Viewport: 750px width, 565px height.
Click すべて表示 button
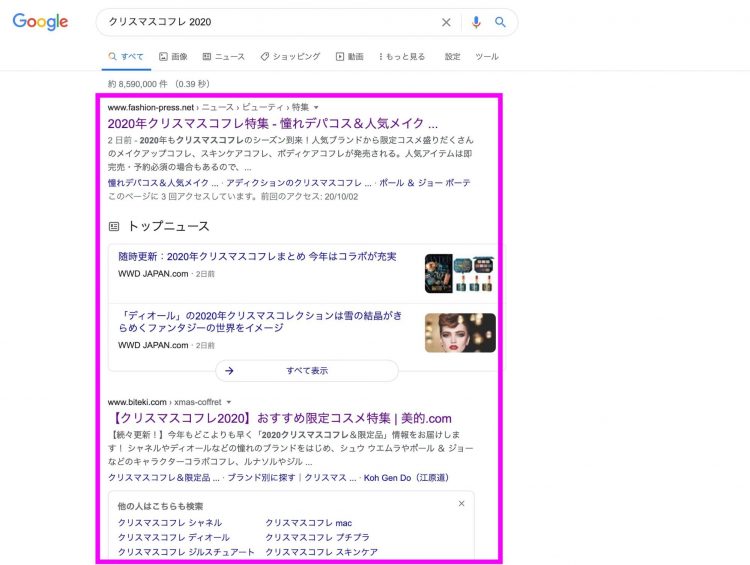point(307,371)
